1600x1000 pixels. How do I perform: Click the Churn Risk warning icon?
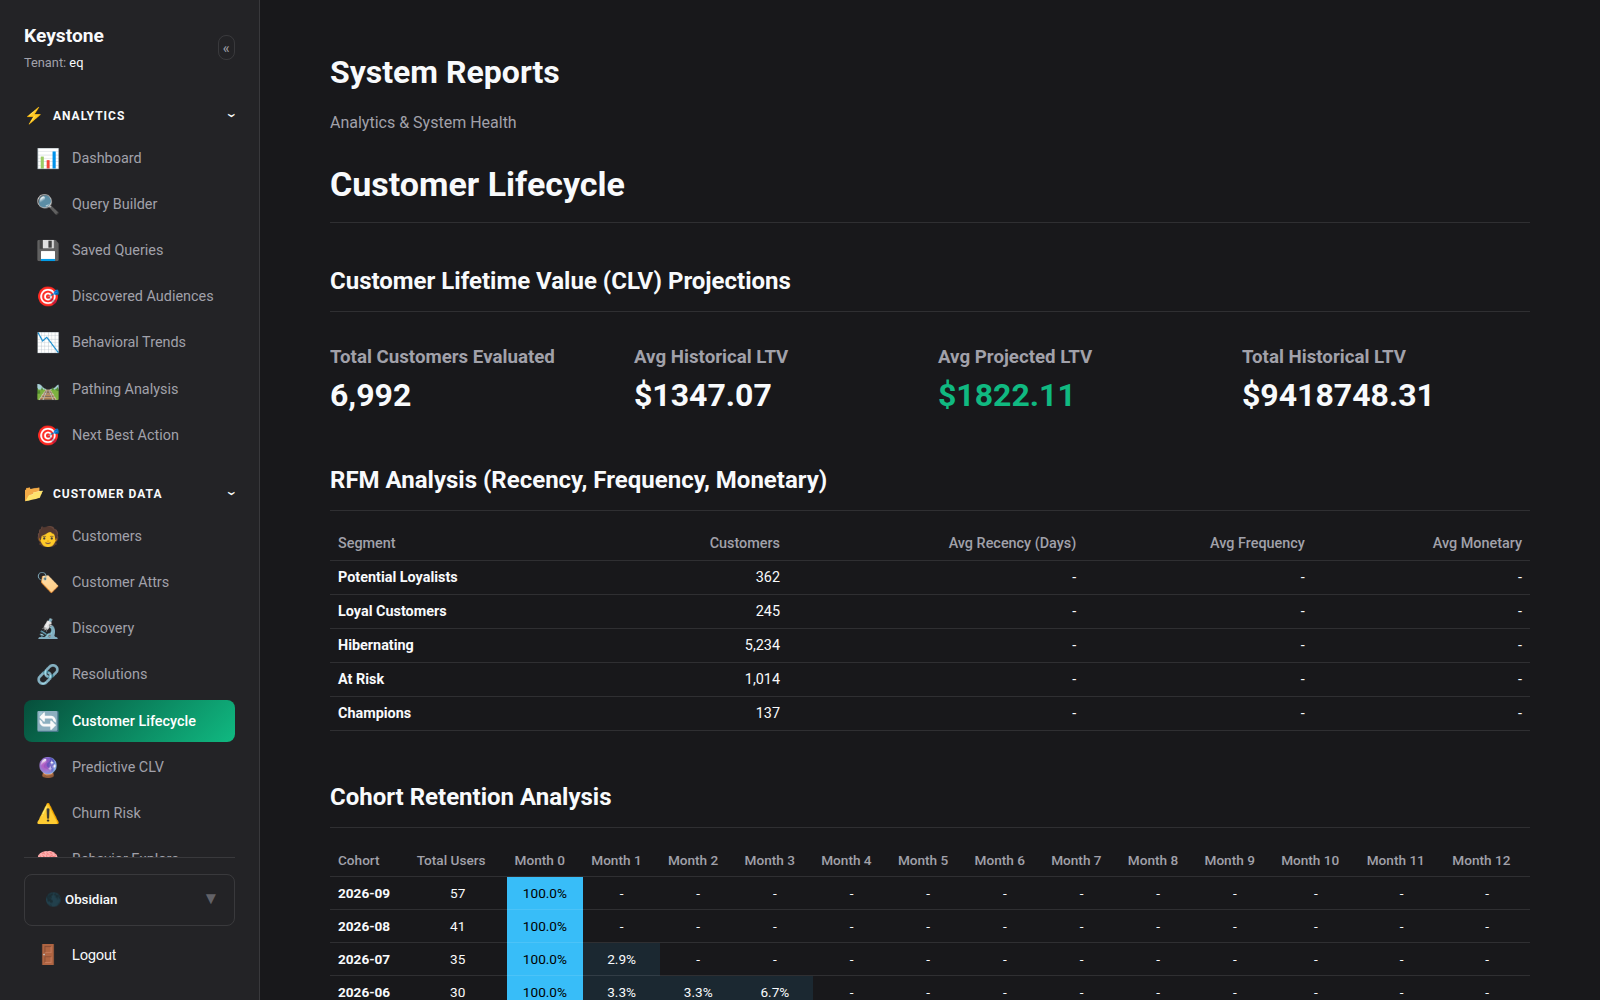tap(48, 813)
